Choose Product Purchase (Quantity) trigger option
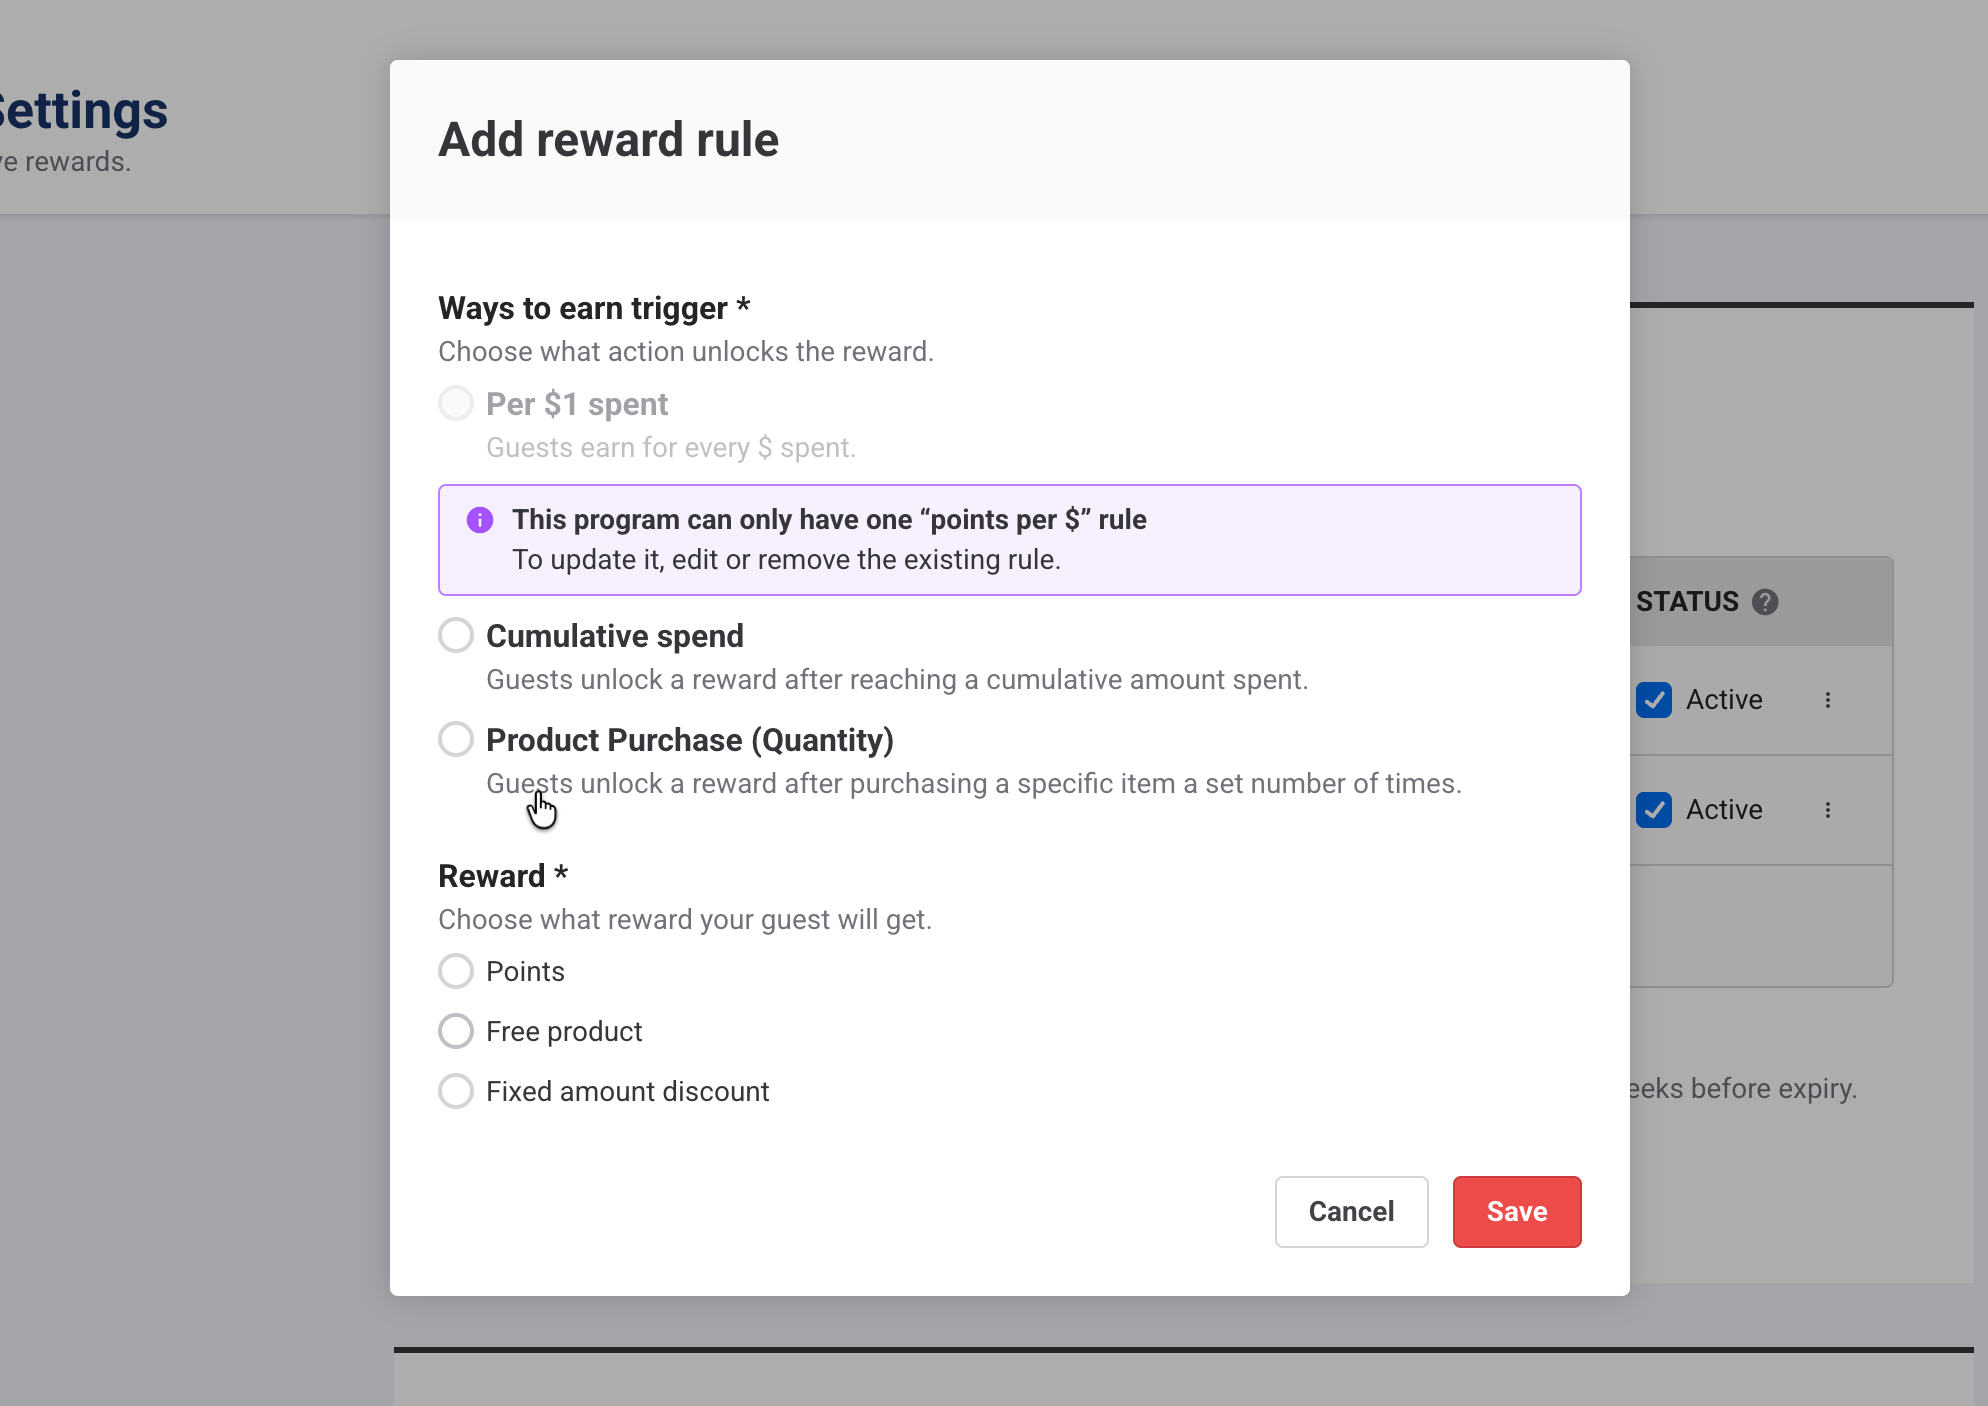1988x1406 pixels. click(x=456, y=739)
